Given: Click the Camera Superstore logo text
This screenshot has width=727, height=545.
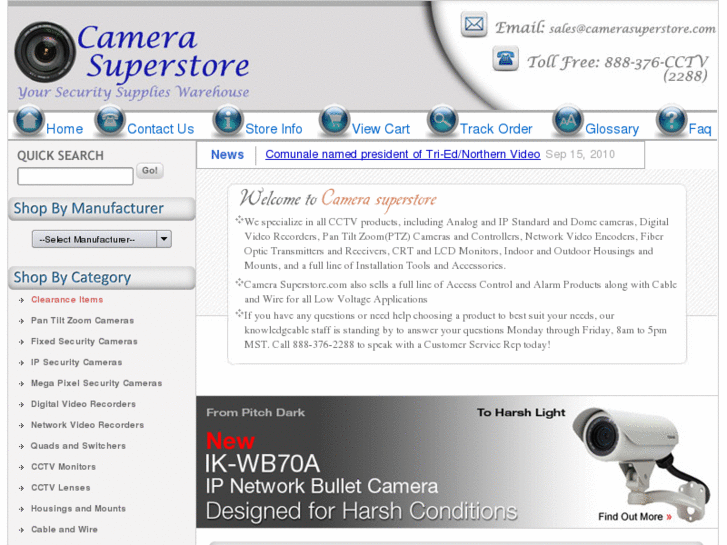Looking at the screenshot, I should (163, 51).
